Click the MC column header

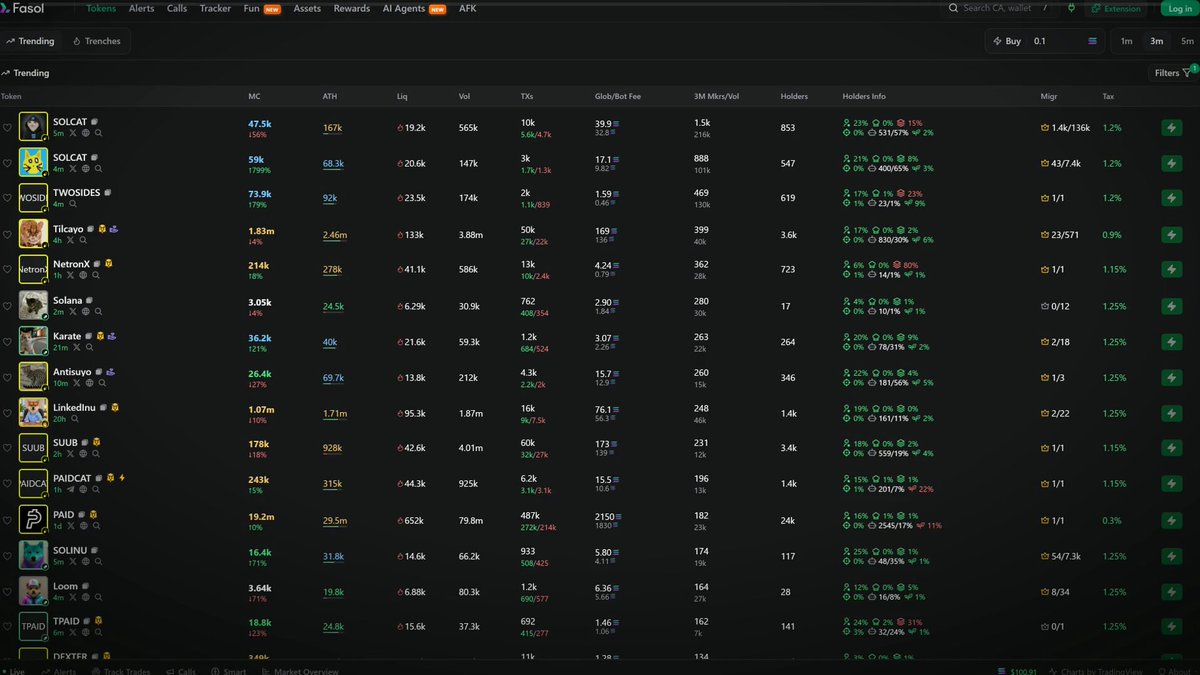[x=254, y=97]
